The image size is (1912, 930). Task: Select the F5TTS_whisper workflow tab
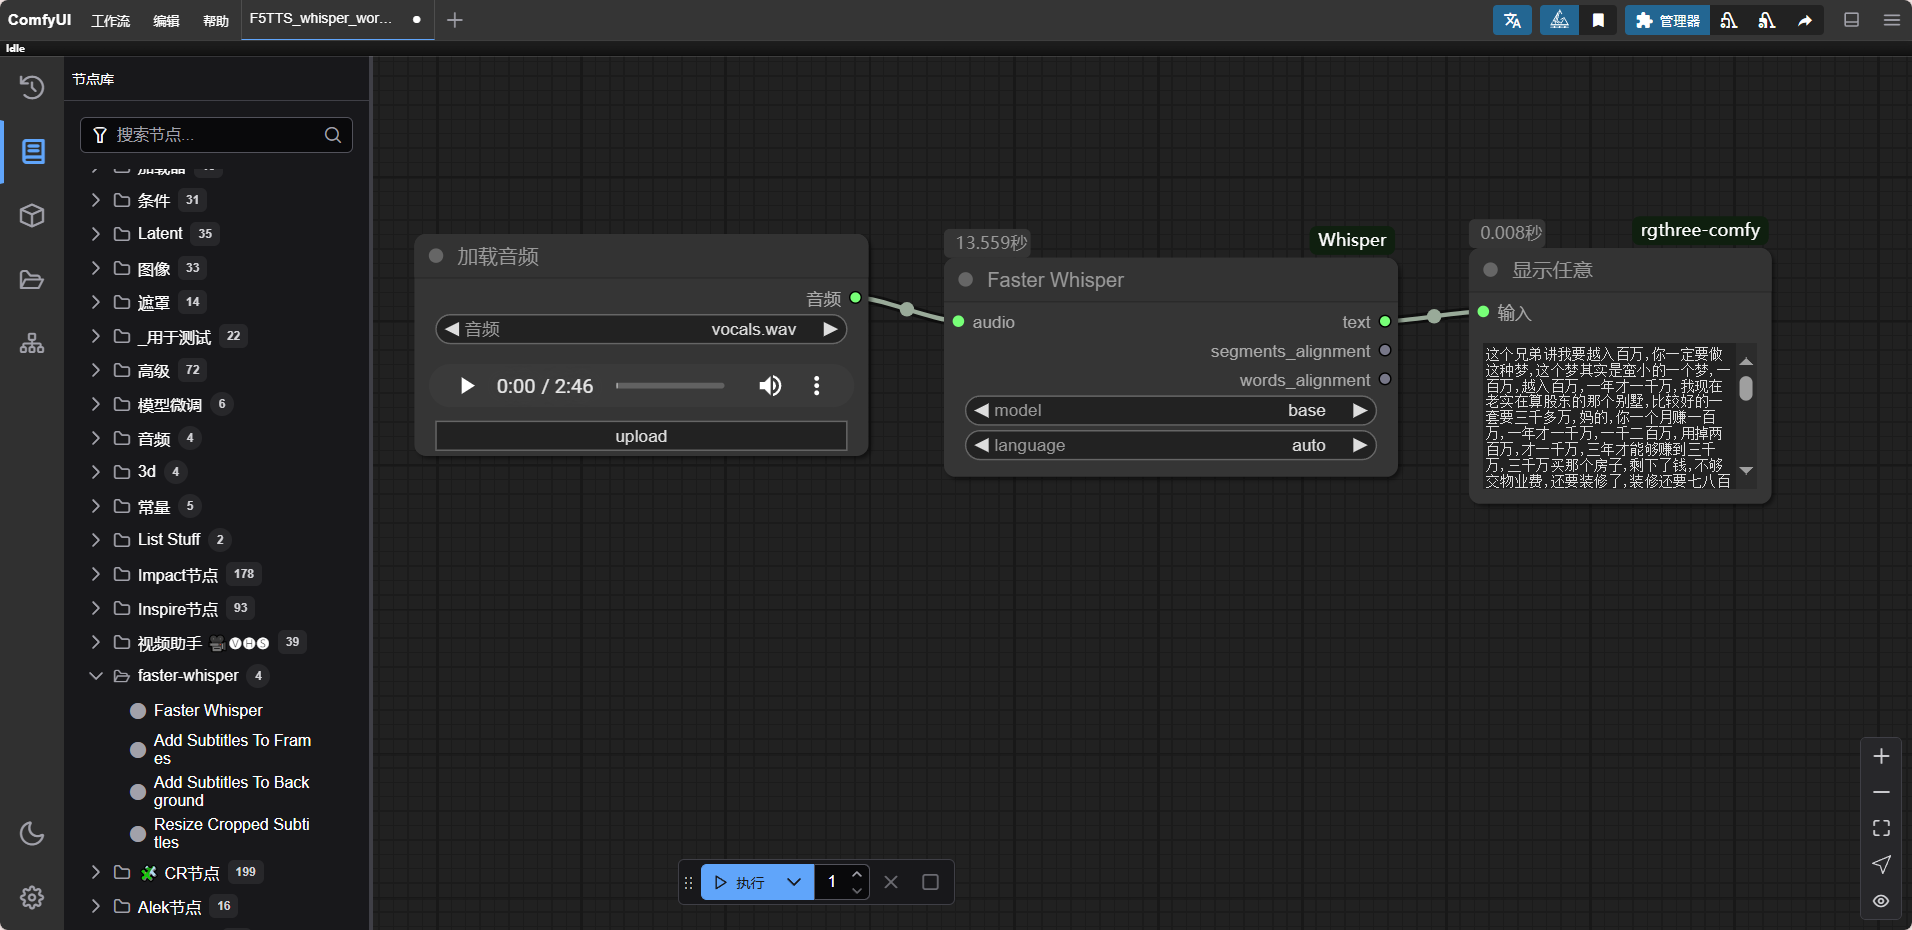320,19
